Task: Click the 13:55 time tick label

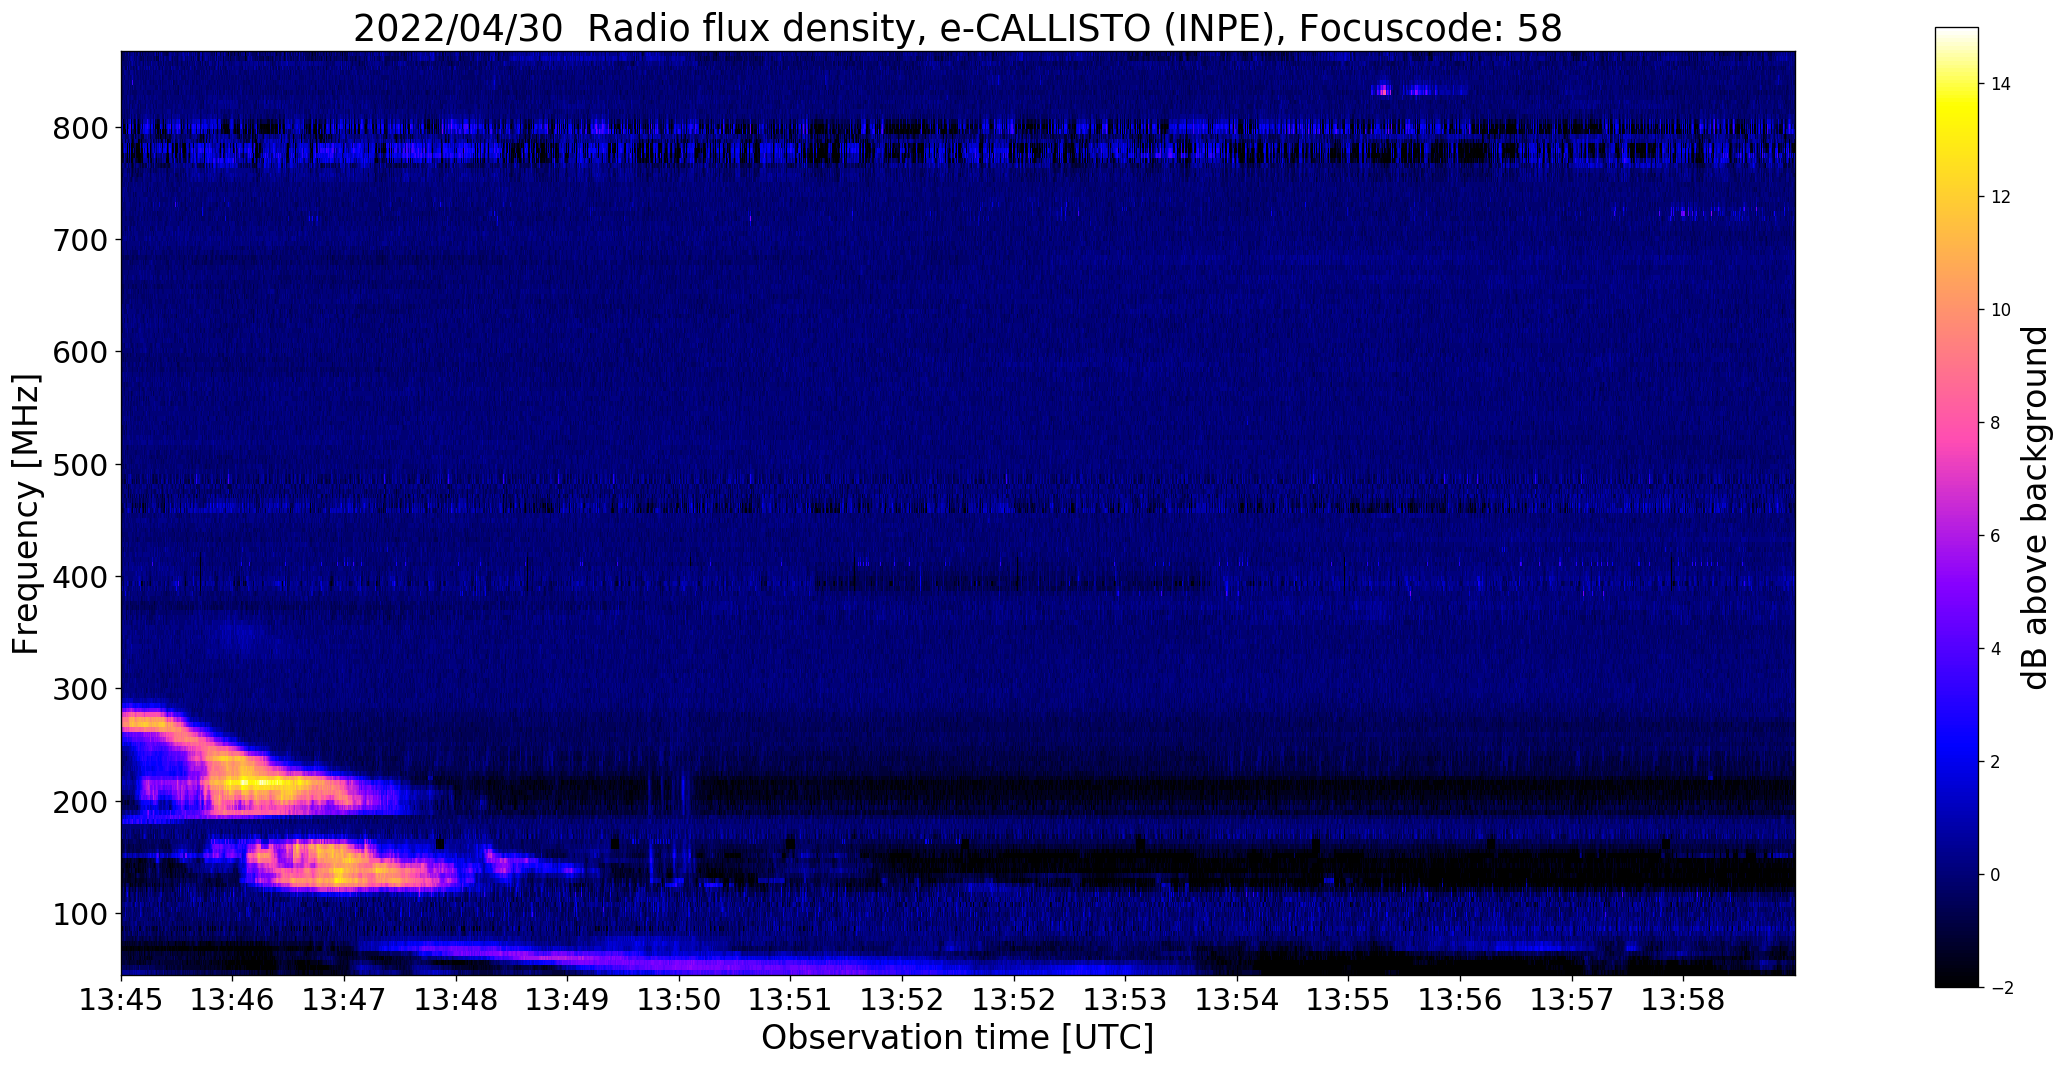Action: click(1348, 1000)
